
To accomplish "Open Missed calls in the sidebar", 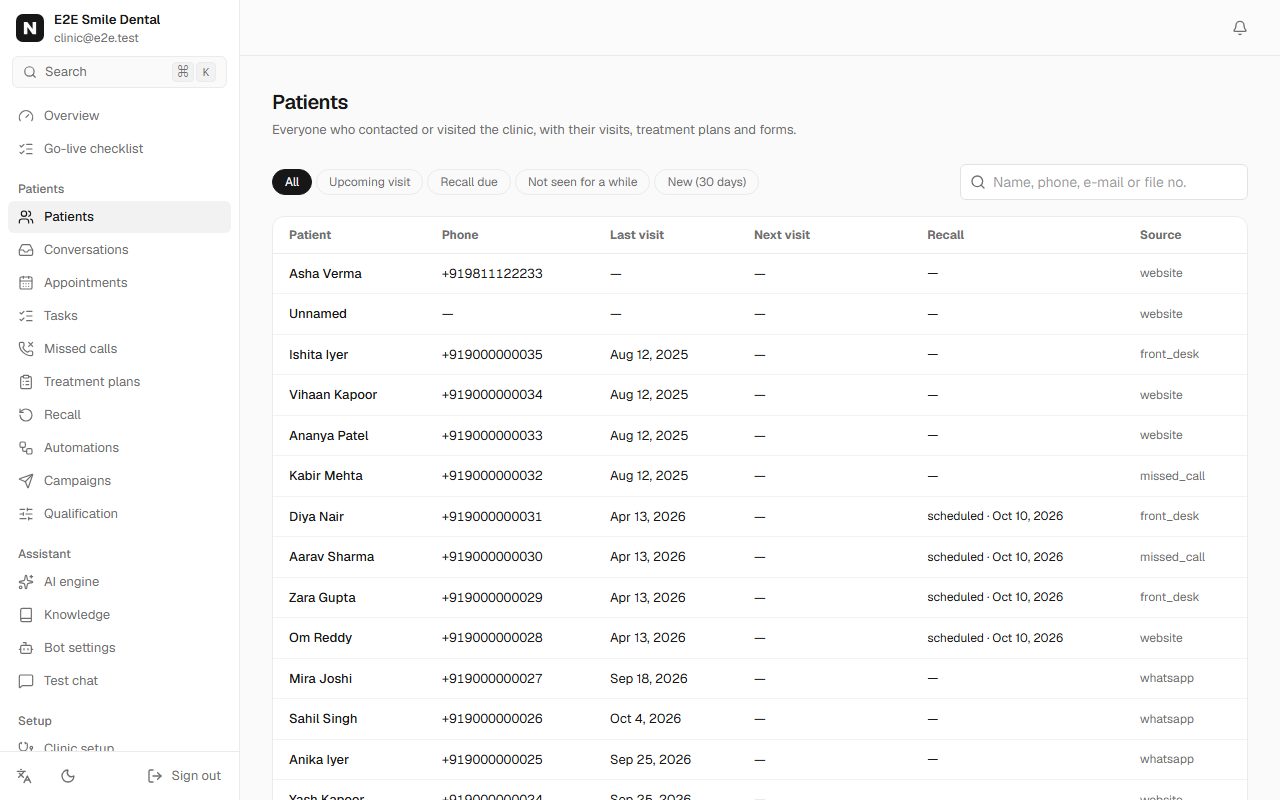I will click(x=119, y=349).
